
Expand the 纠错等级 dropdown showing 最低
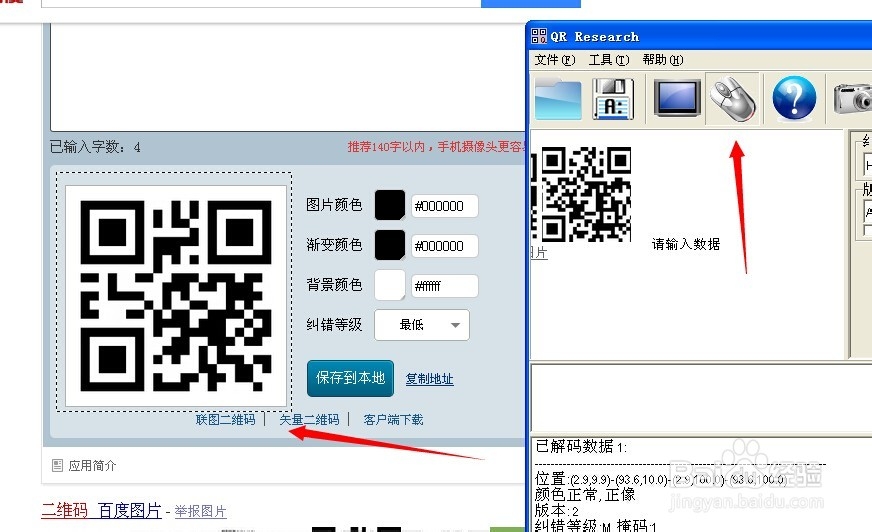click(422, 325)
